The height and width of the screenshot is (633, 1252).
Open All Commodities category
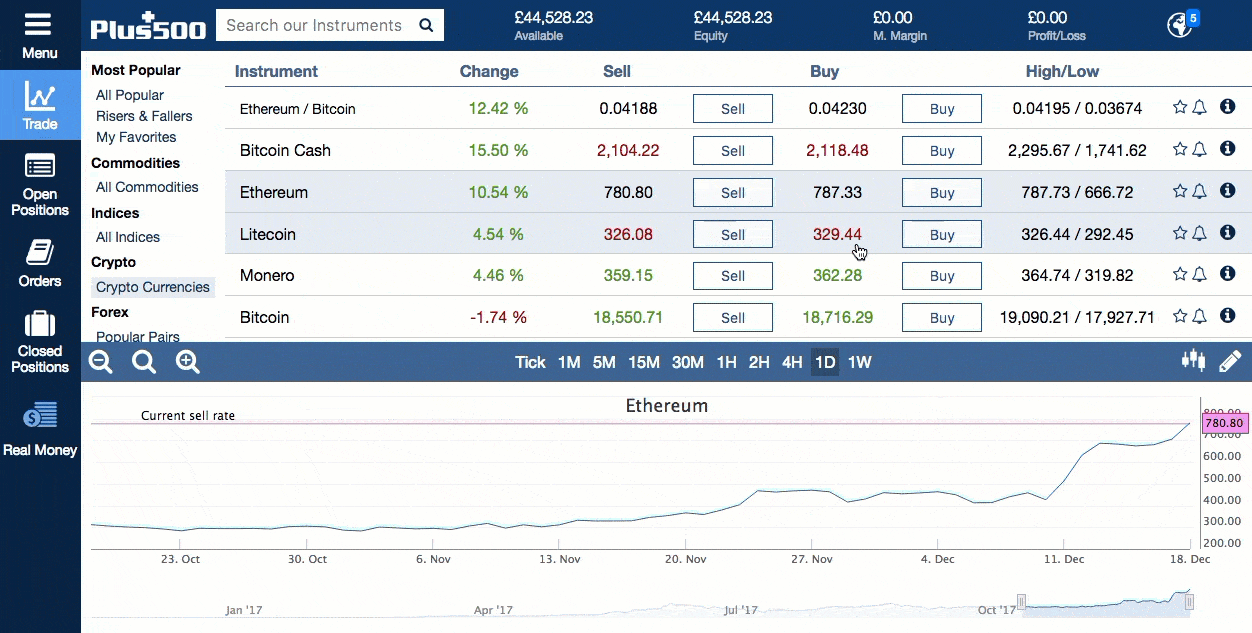coord(147,187)
